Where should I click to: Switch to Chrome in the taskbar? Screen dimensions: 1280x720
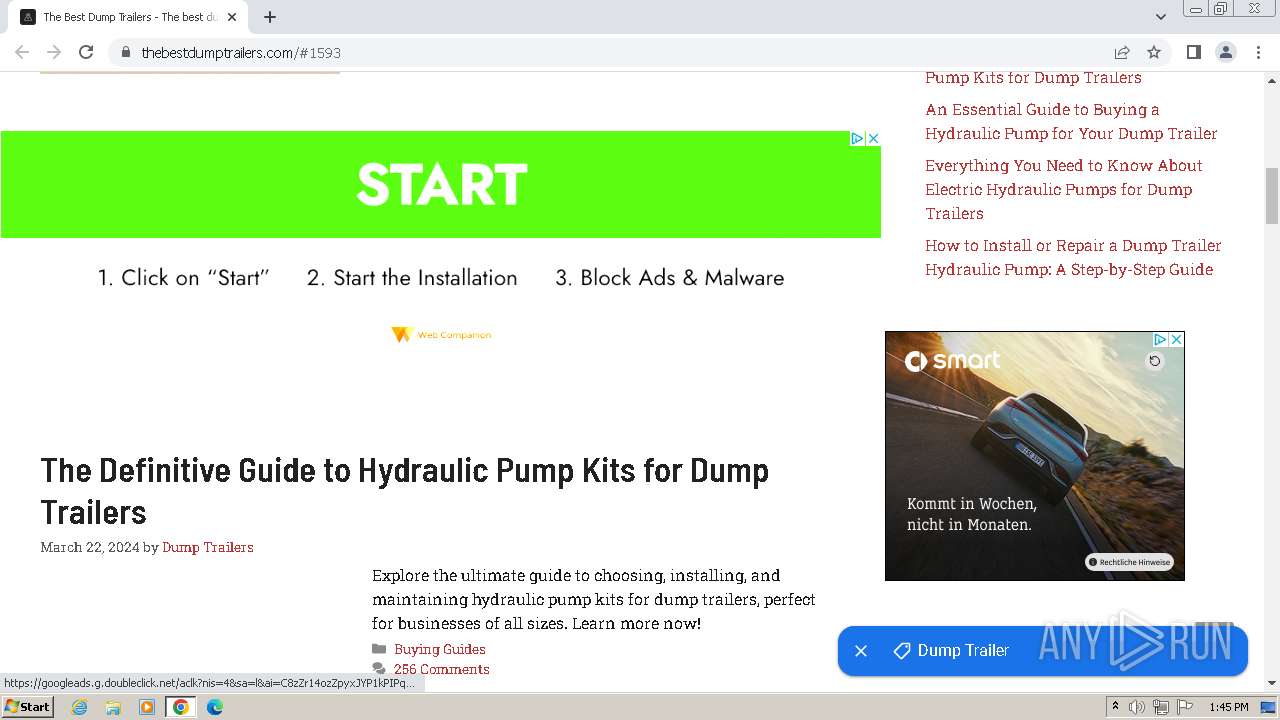click(x=181, y=707)
